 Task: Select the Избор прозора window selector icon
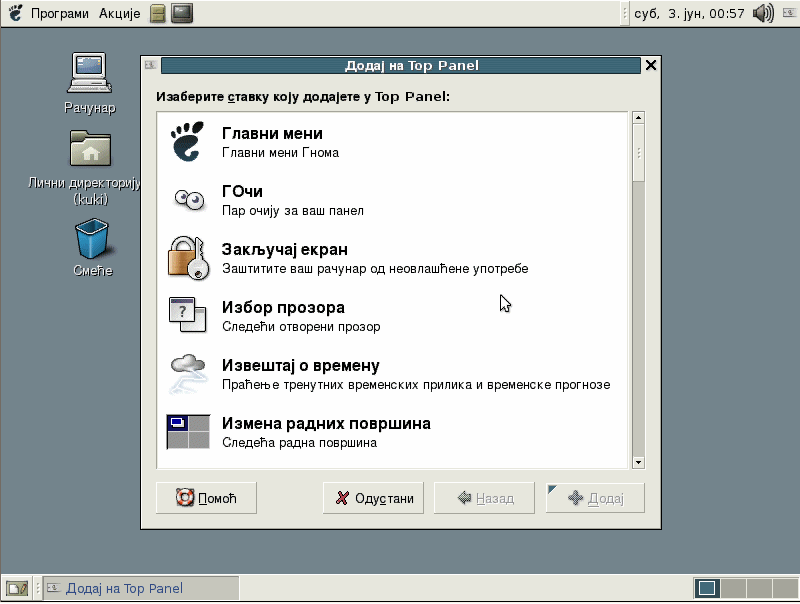[187, 315]
